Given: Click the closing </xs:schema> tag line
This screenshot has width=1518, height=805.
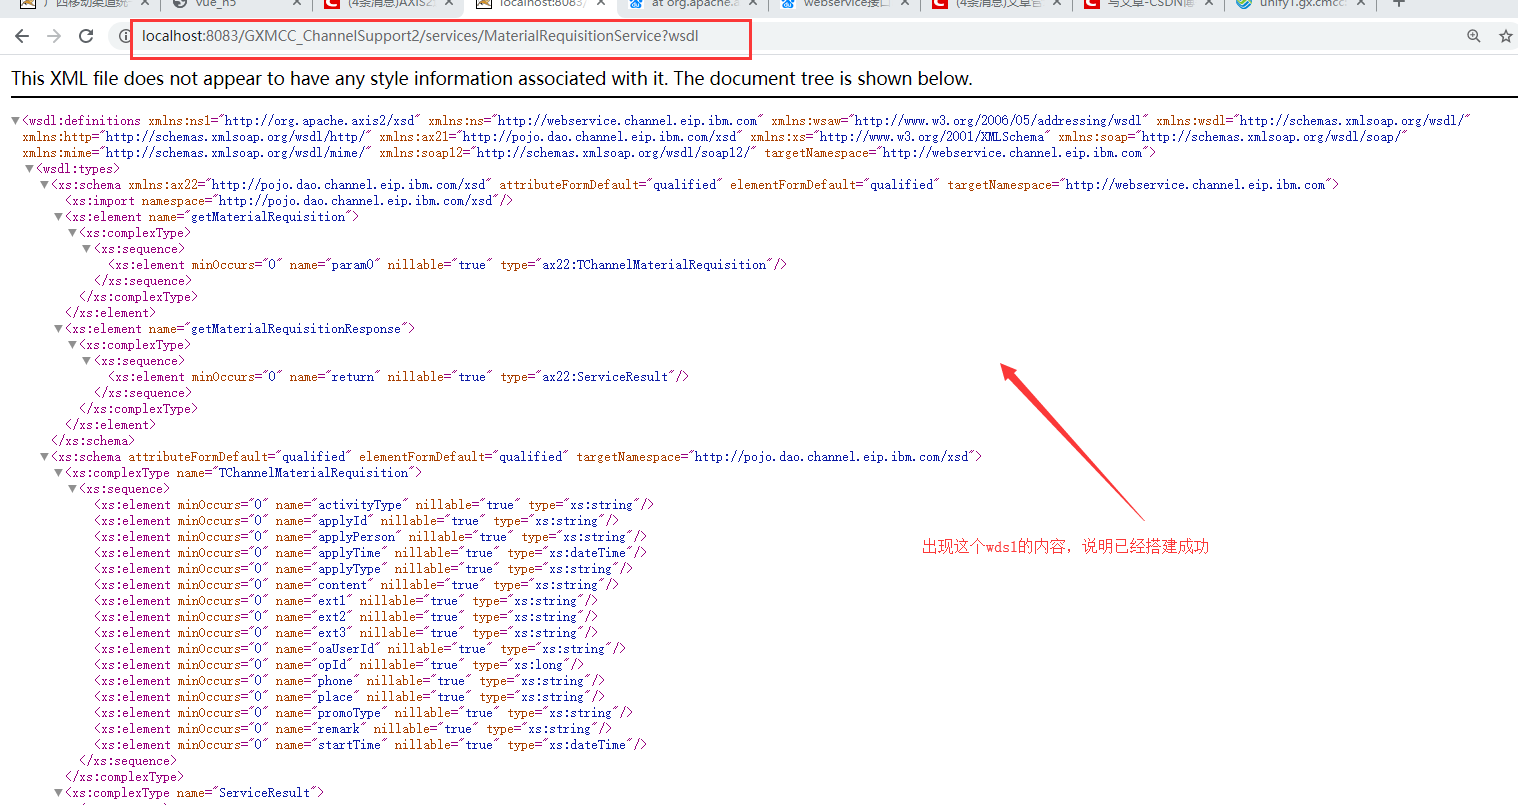Looking at the screenshot, I should coord(93,441).
